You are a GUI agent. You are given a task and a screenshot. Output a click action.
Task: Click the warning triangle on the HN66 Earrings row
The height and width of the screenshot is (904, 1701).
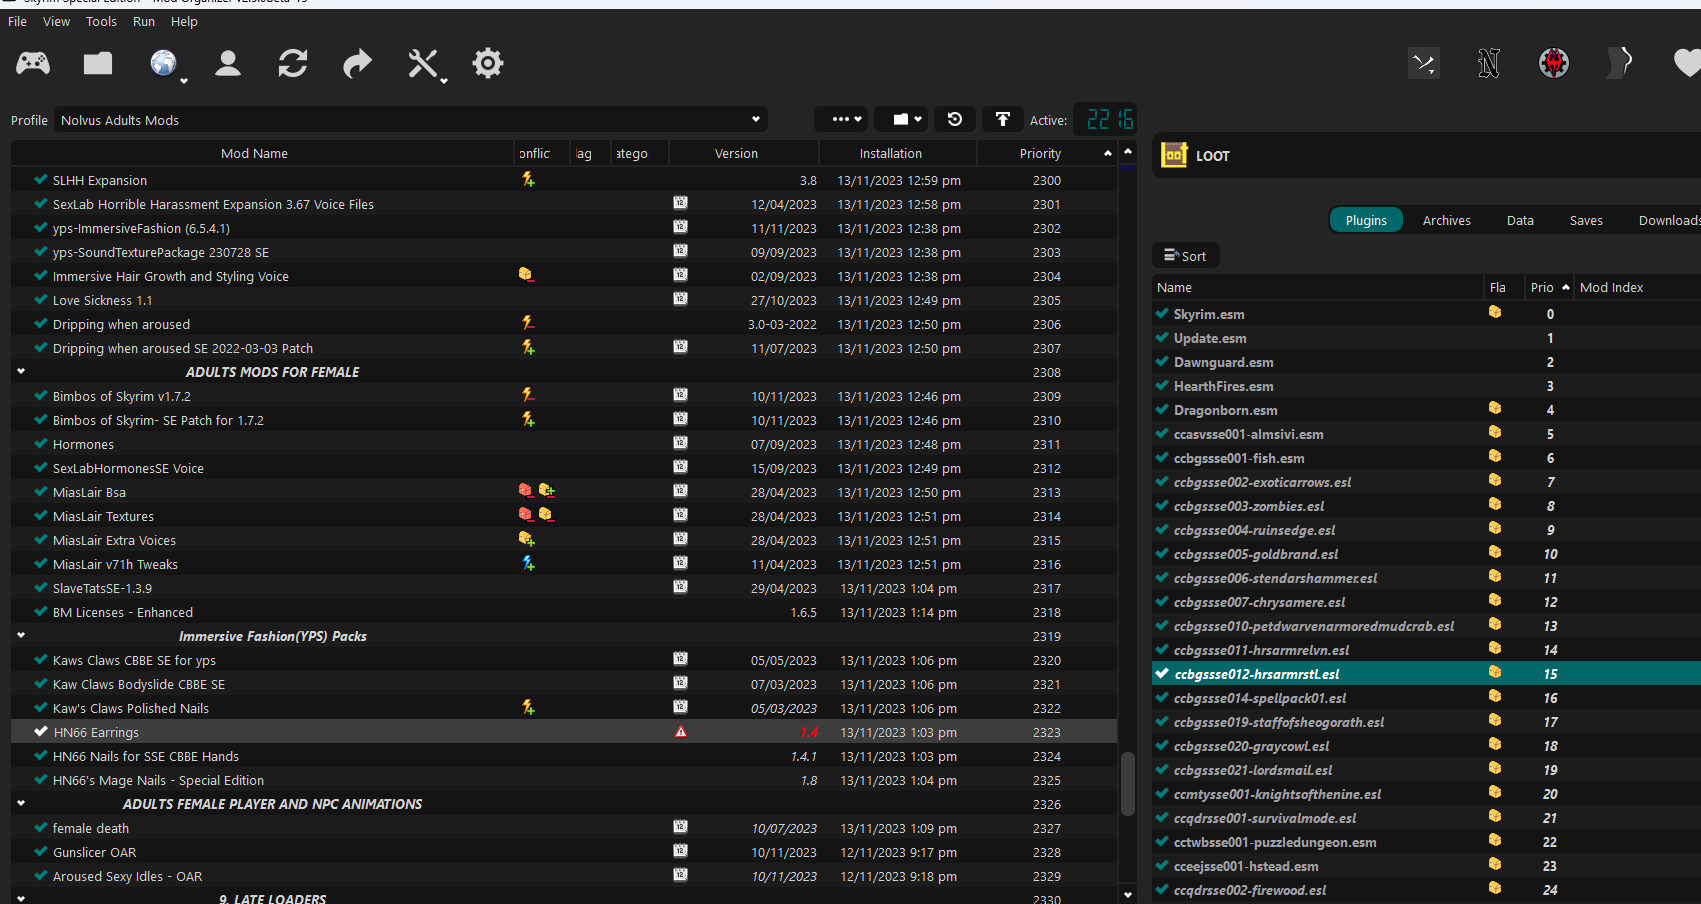pyautogui.click(x=681, y=732)
